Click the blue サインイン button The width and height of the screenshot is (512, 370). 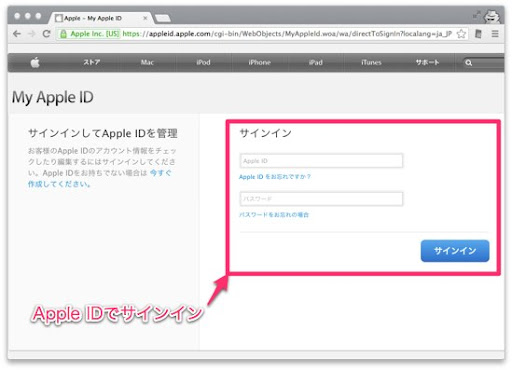pos(455,251)
